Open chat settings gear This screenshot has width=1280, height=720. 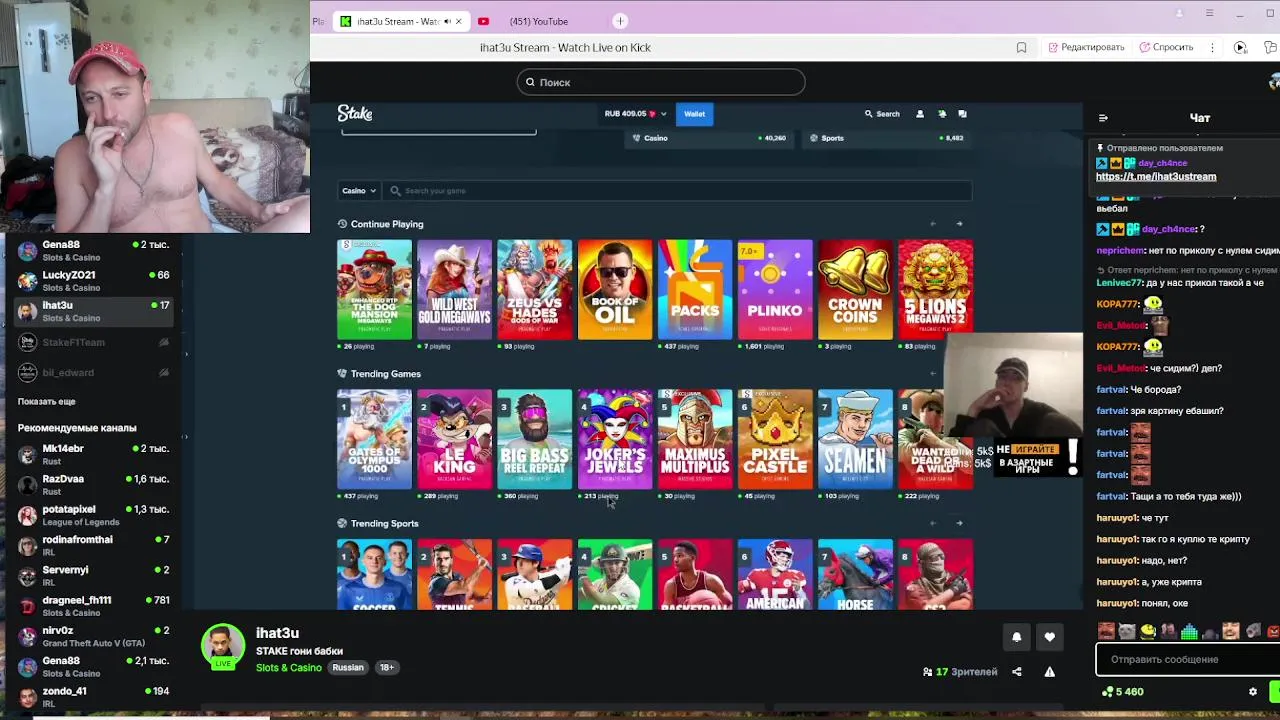[1253, 691]
